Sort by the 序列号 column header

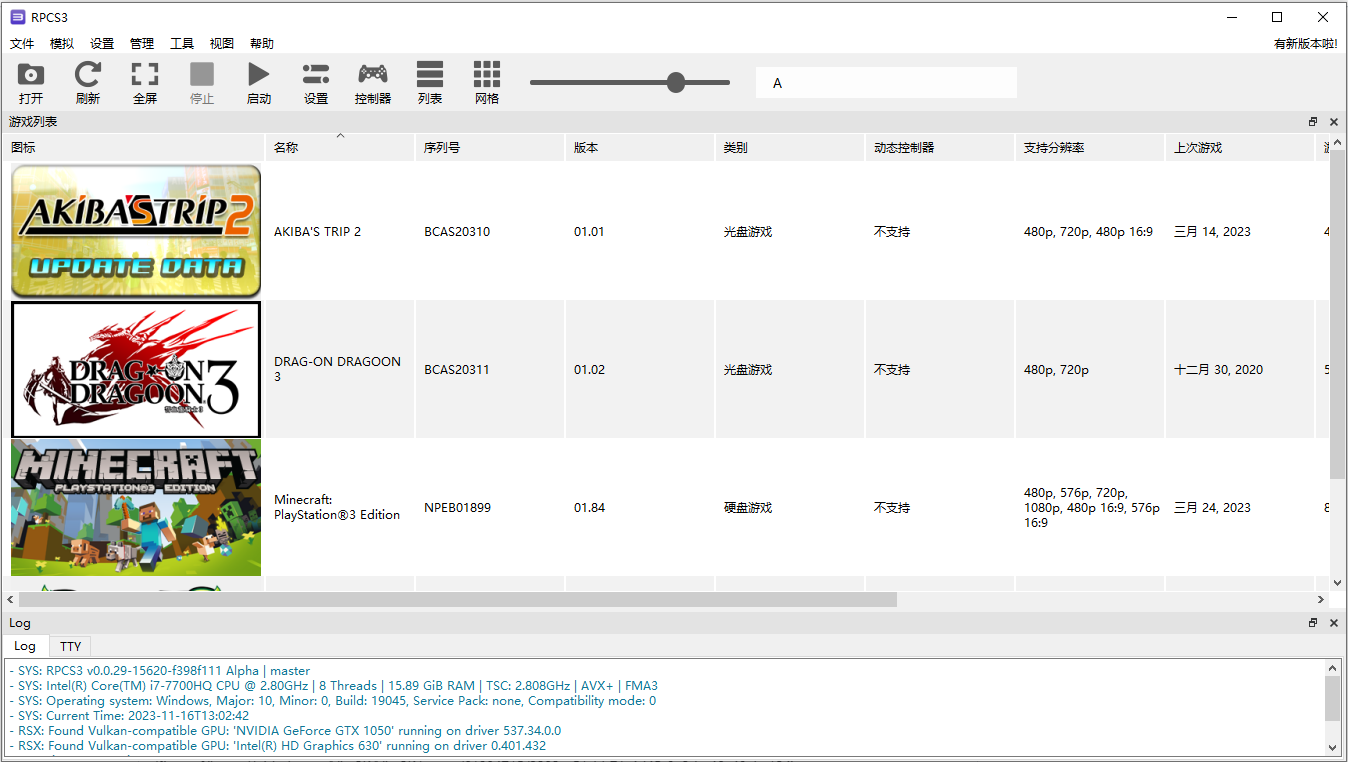(x=490, y=147)
